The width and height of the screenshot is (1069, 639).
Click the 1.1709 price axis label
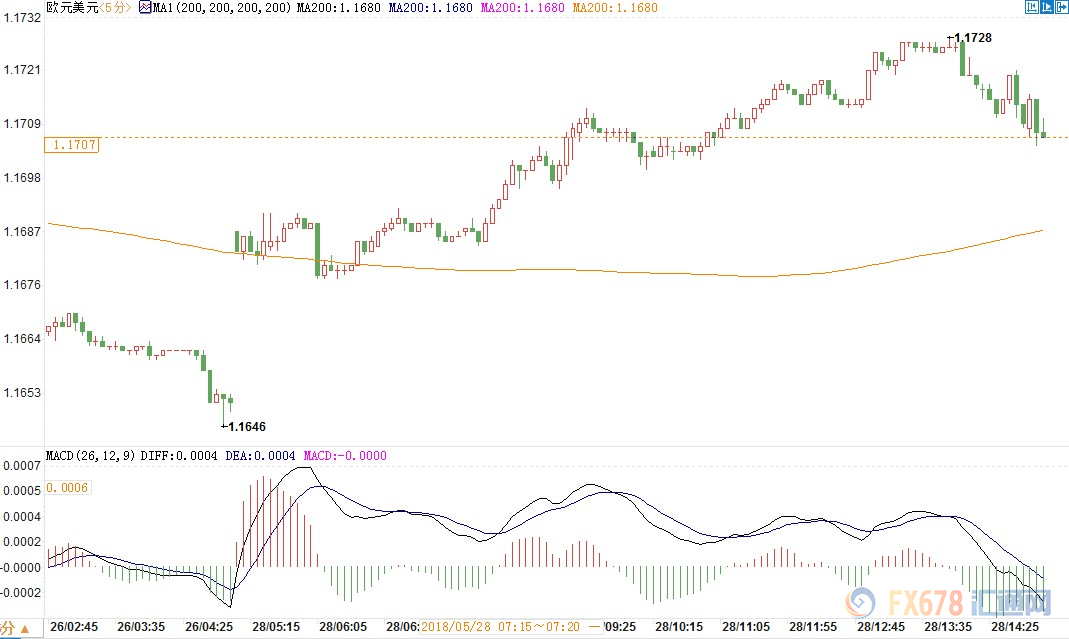(x=22, y=123)
